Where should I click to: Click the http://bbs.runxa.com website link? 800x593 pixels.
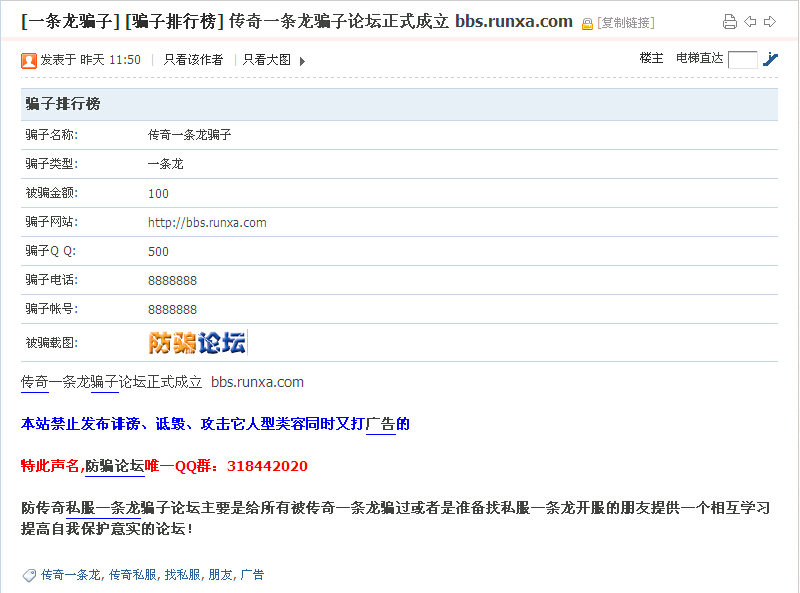point(207,222)
